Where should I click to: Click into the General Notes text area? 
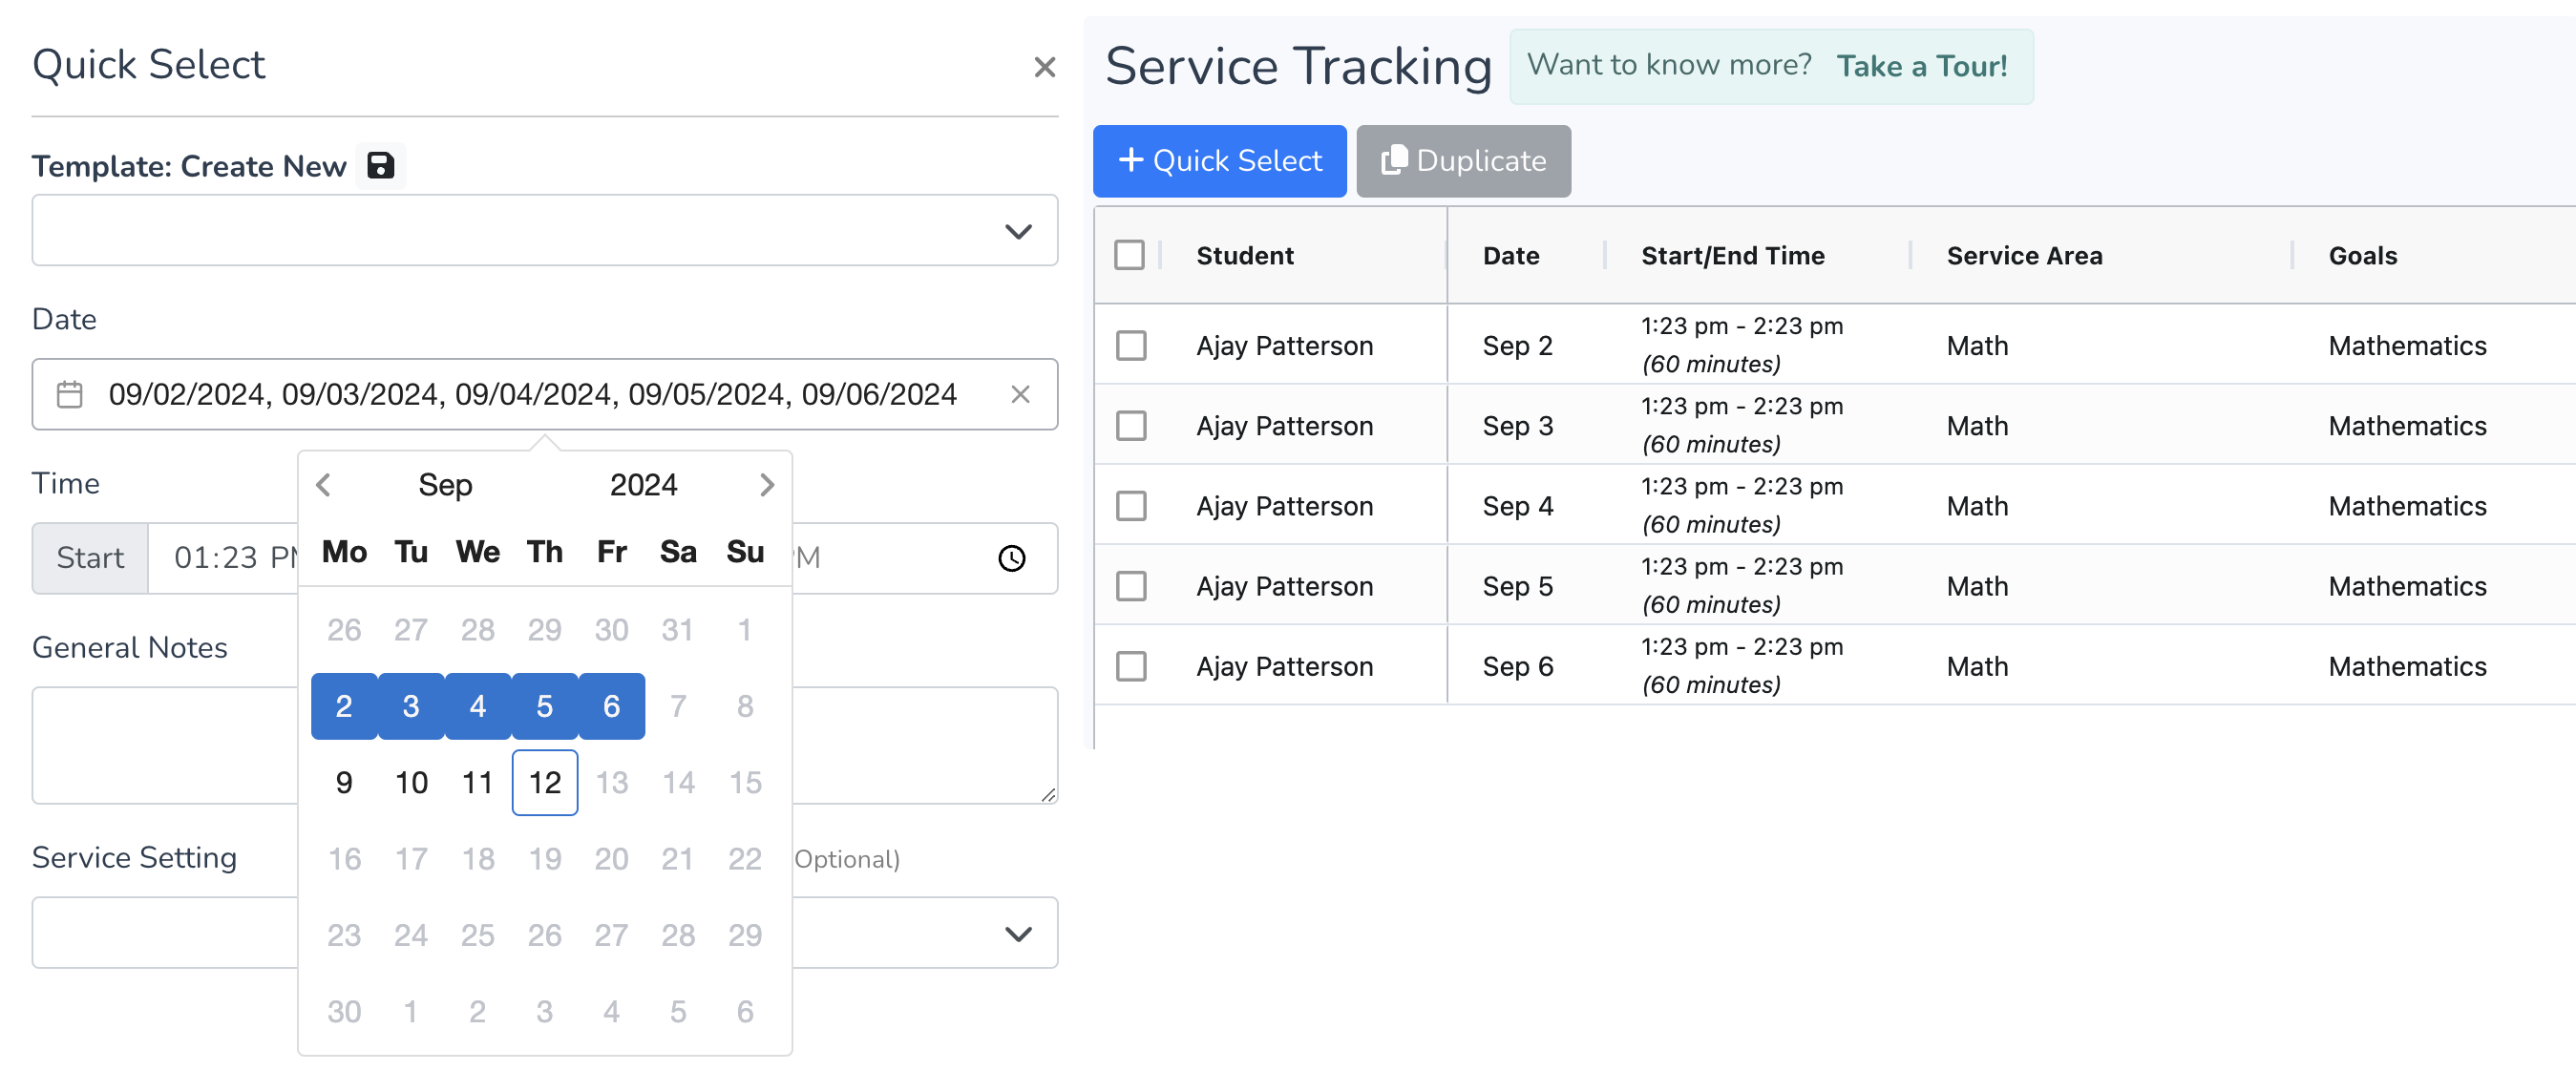[165, 745]
